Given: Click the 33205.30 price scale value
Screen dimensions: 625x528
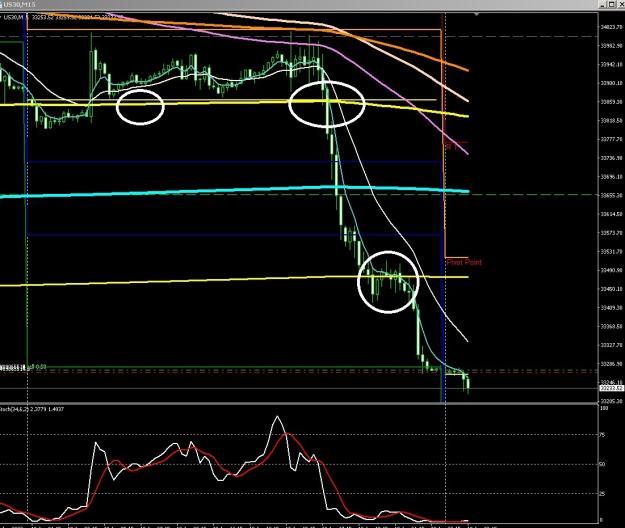Looking at the screenshot, I should coord(611,401).
